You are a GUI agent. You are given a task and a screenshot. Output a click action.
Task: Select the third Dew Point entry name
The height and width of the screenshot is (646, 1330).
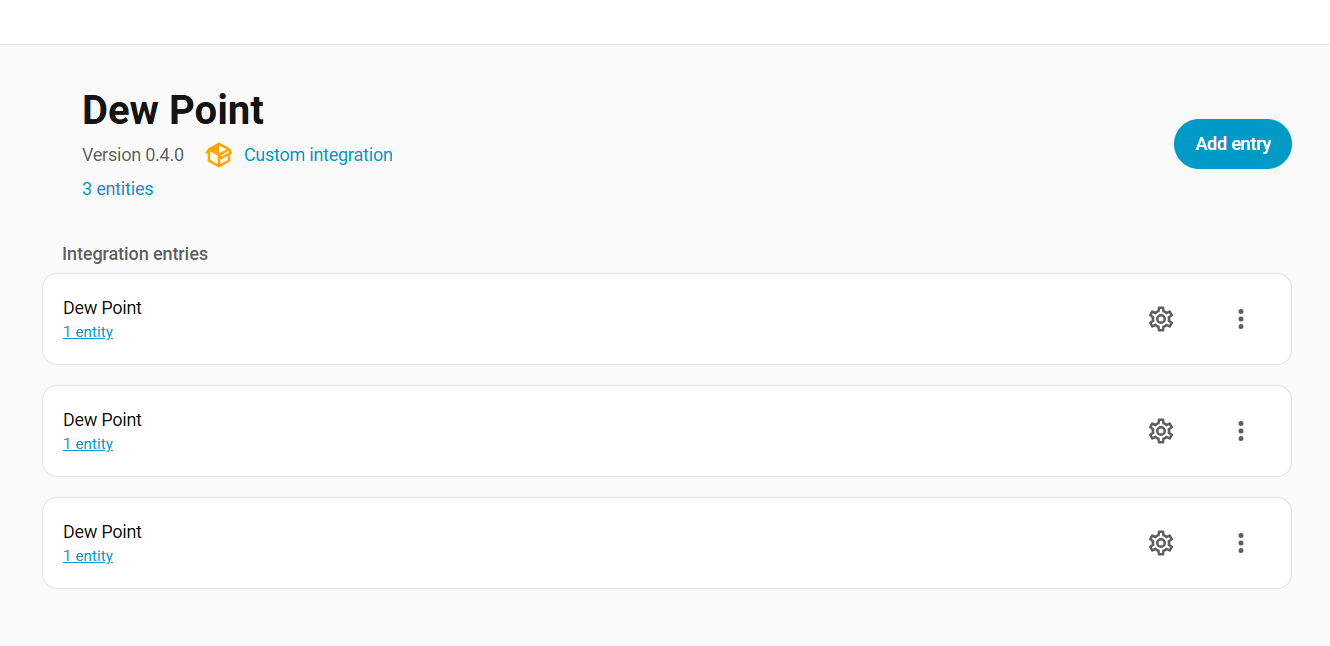click(102, 532)
